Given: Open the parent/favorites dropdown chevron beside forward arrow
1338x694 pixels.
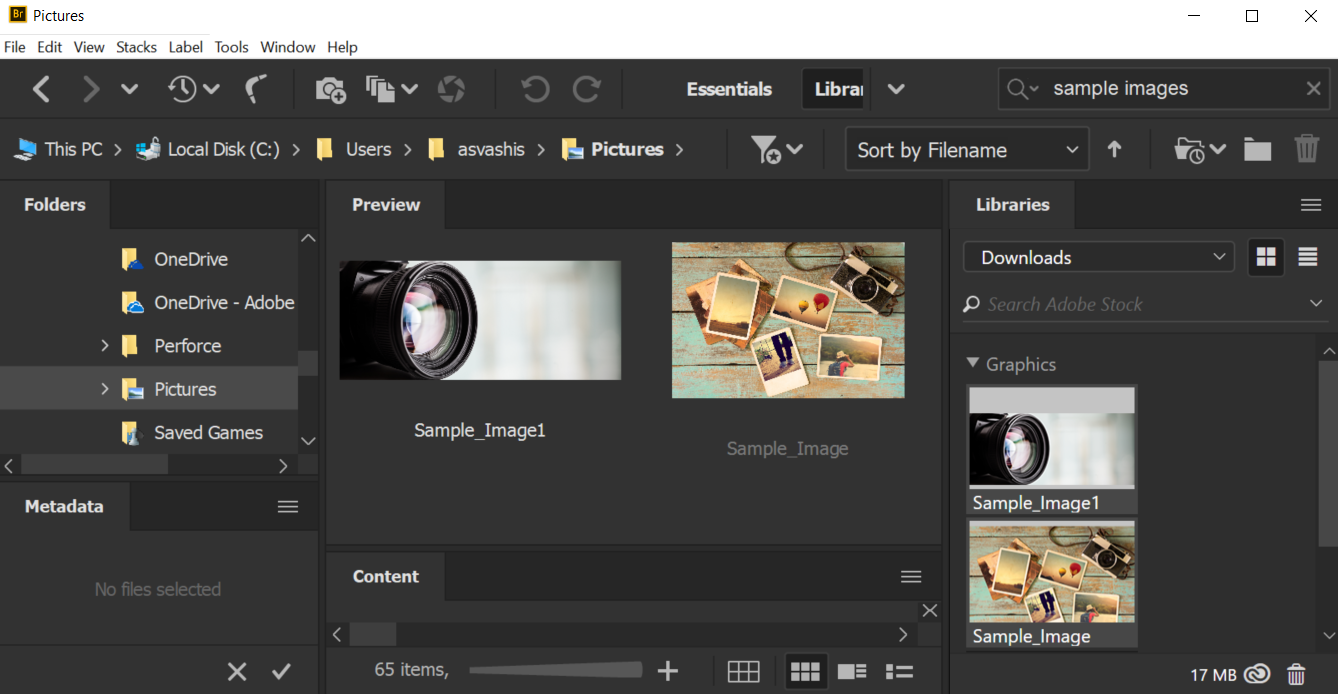Looking at the screenshot, I should [129, 89].
